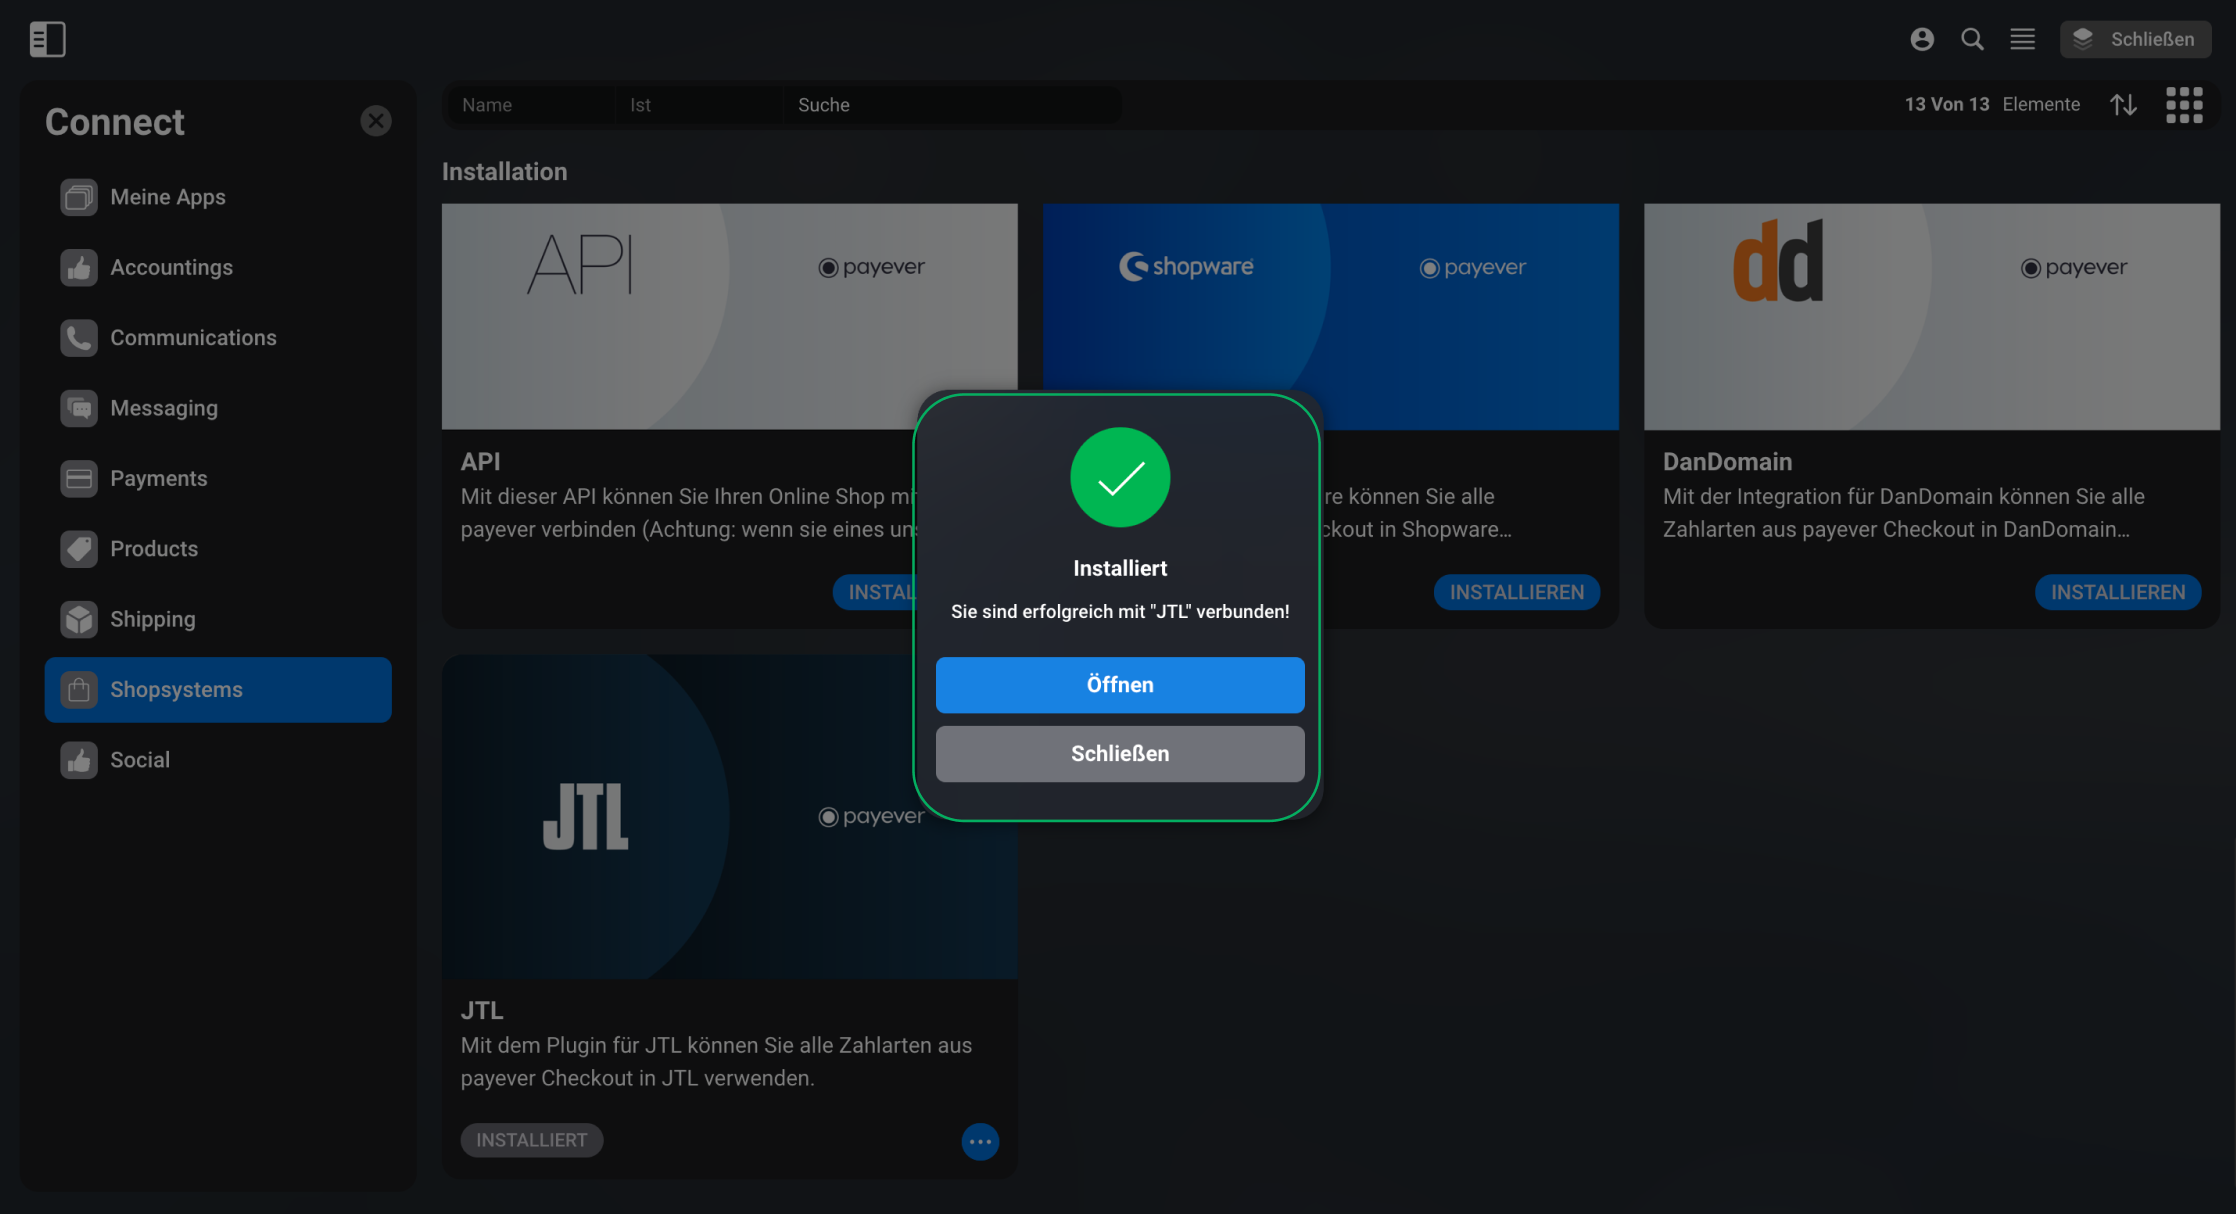Click the magnifier search icon in header
Screen dimensions: 2236x1214
coord(1972,39)
